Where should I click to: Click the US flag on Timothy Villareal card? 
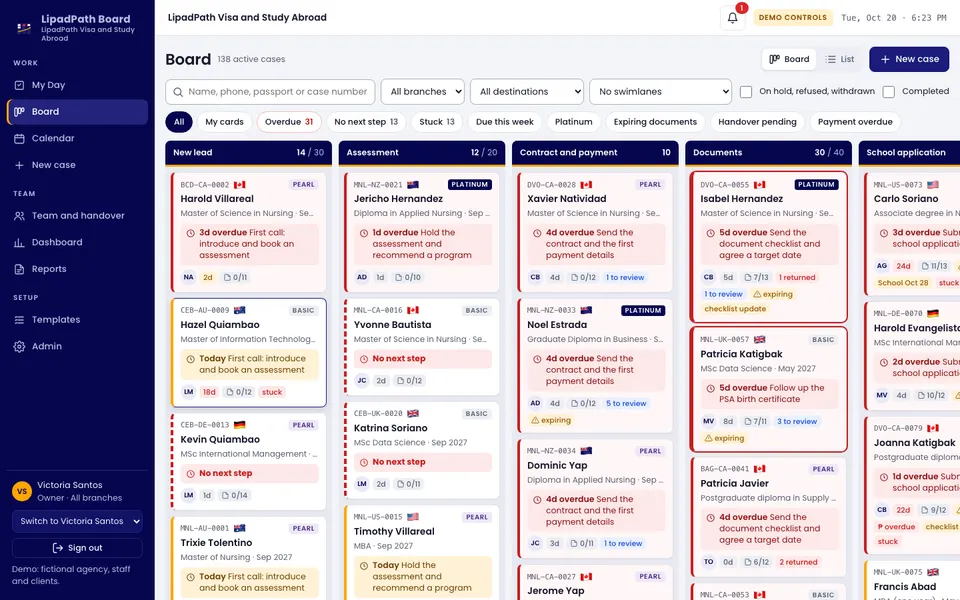pos(413,517)
